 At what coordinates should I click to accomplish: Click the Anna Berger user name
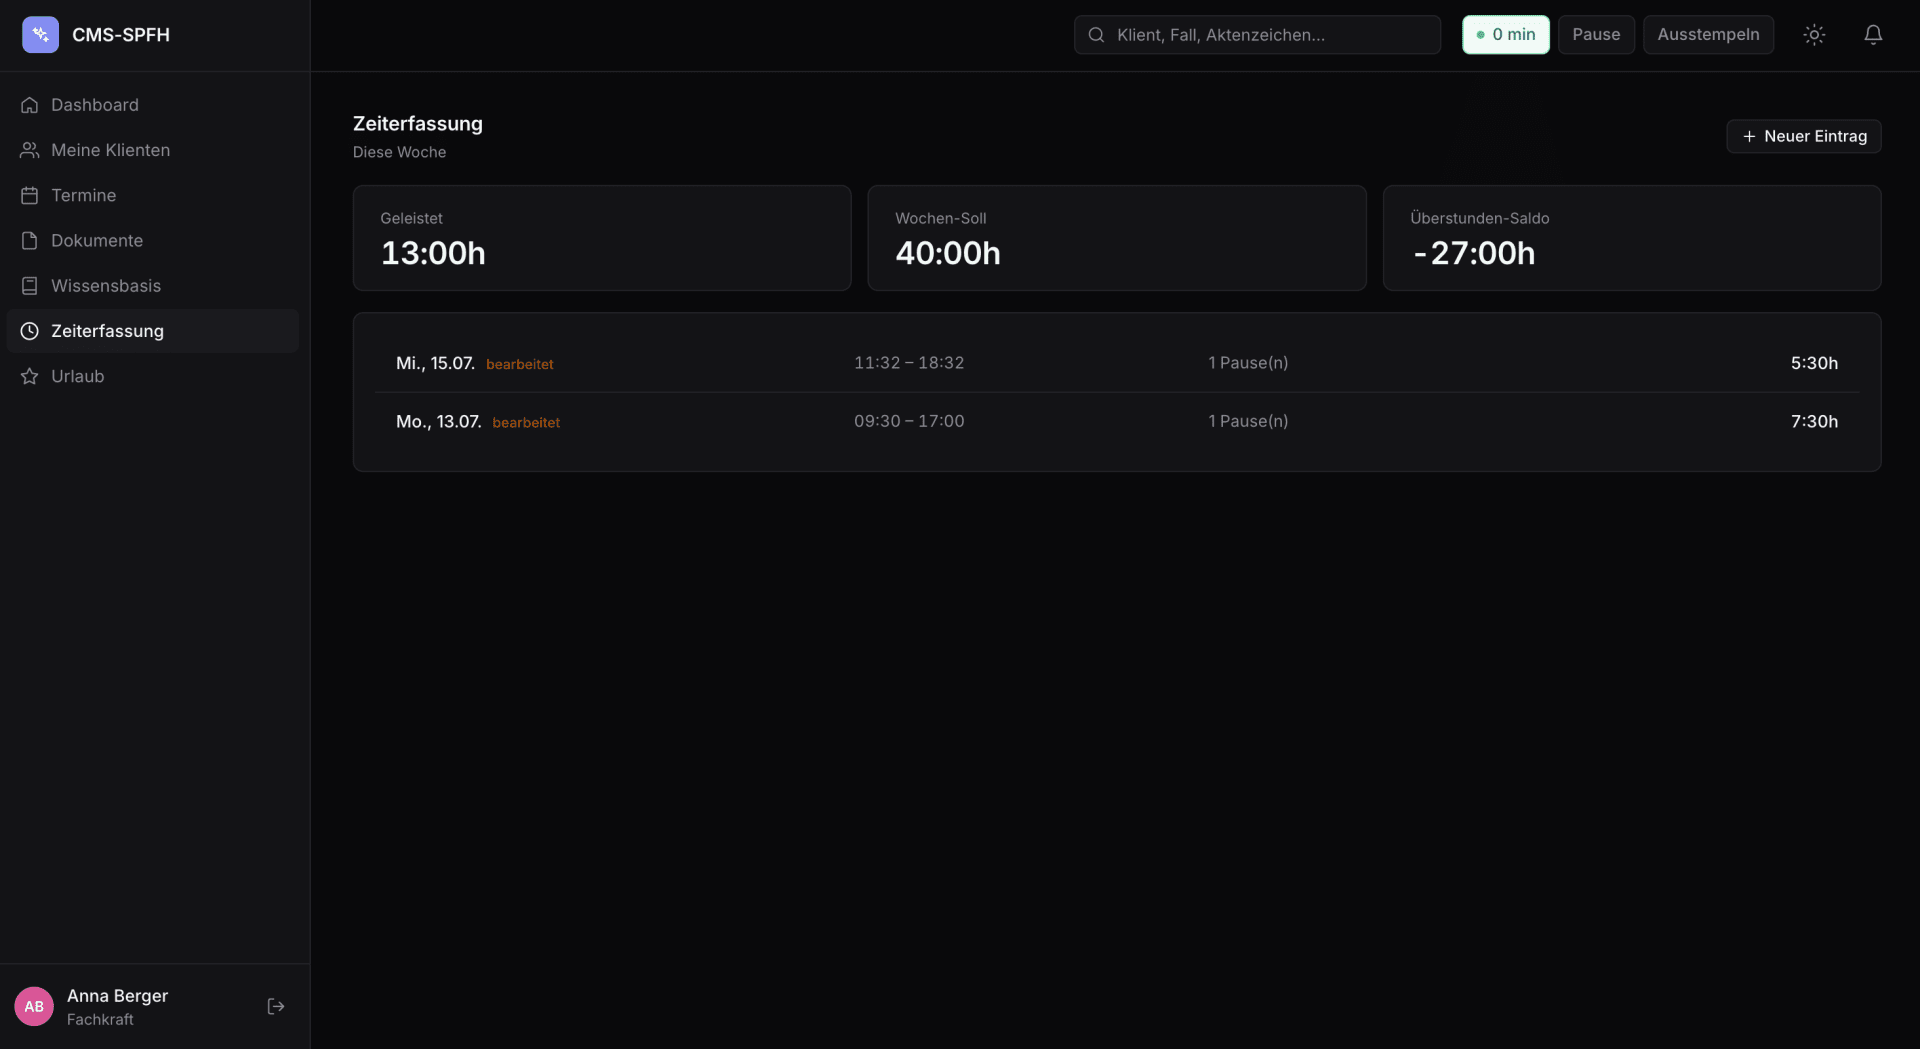point(117,996)
